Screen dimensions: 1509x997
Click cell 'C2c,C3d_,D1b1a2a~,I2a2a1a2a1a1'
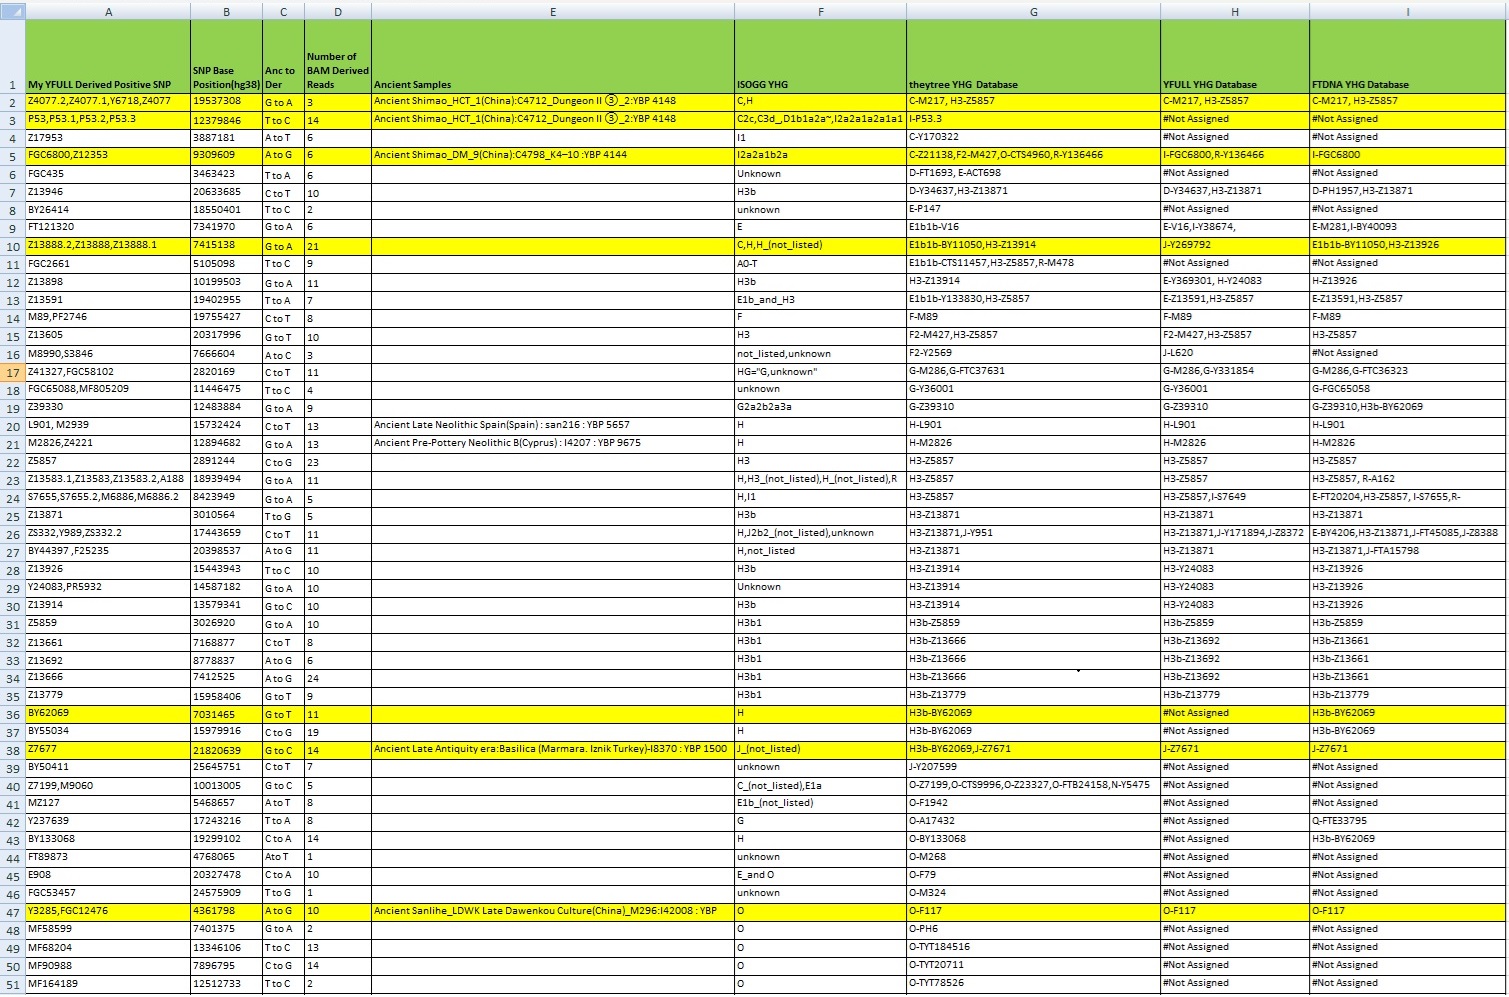[820, 119]
